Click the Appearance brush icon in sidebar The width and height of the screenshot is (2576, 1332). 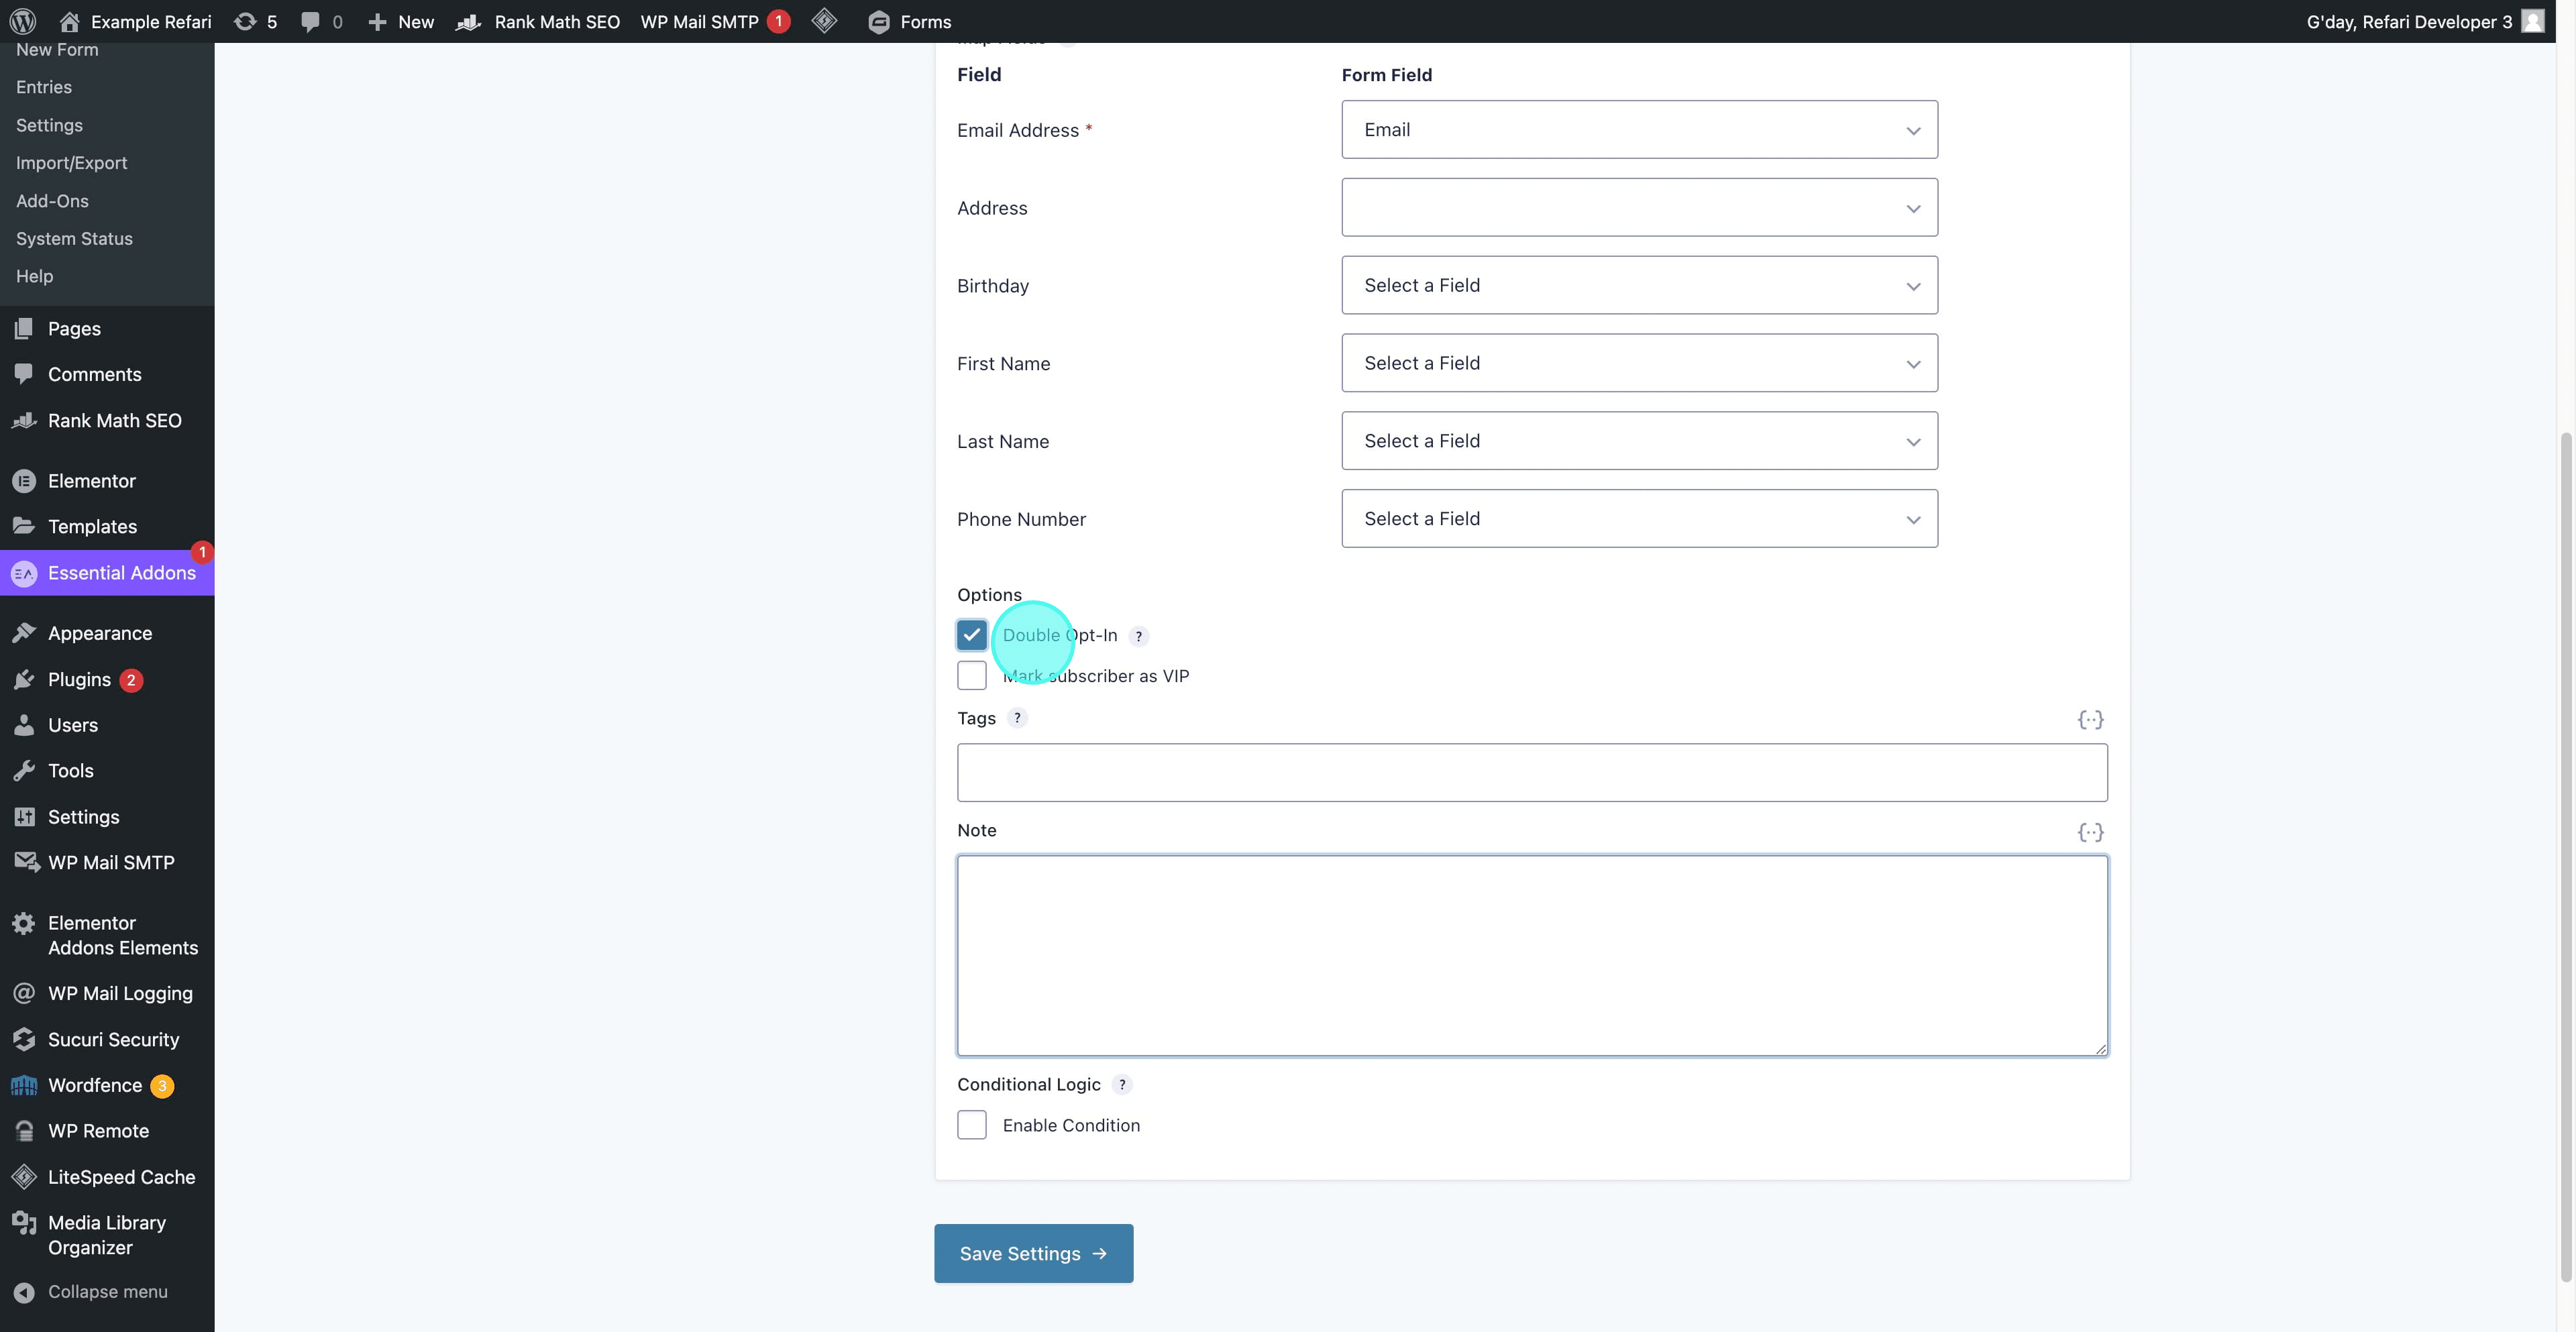pyautogui.click(x=24, y=633)
